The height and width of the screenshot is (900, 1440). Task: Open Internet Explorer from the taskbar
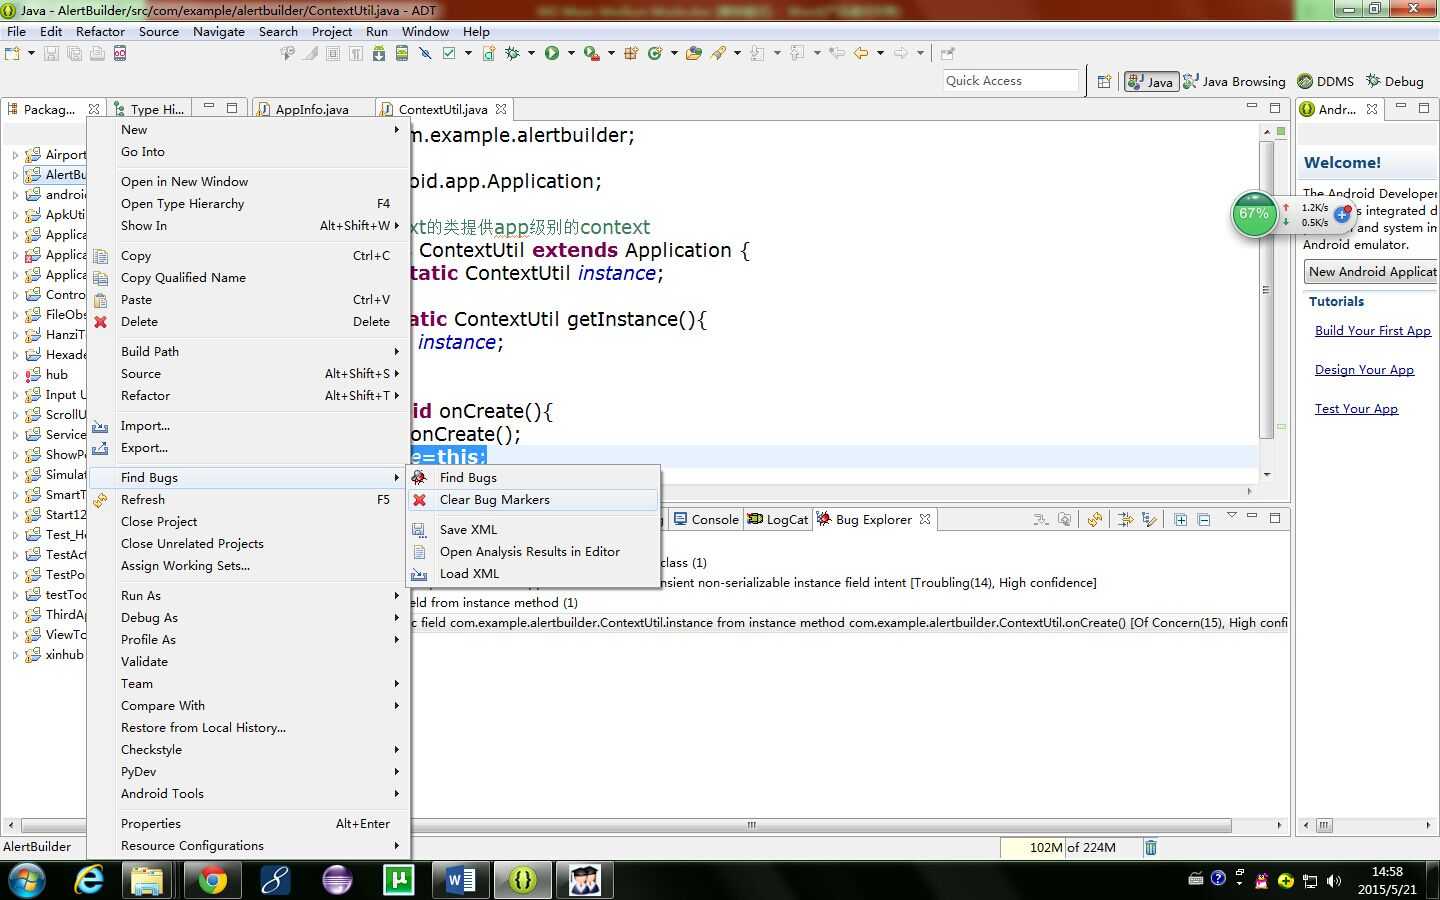click(90, 880)
